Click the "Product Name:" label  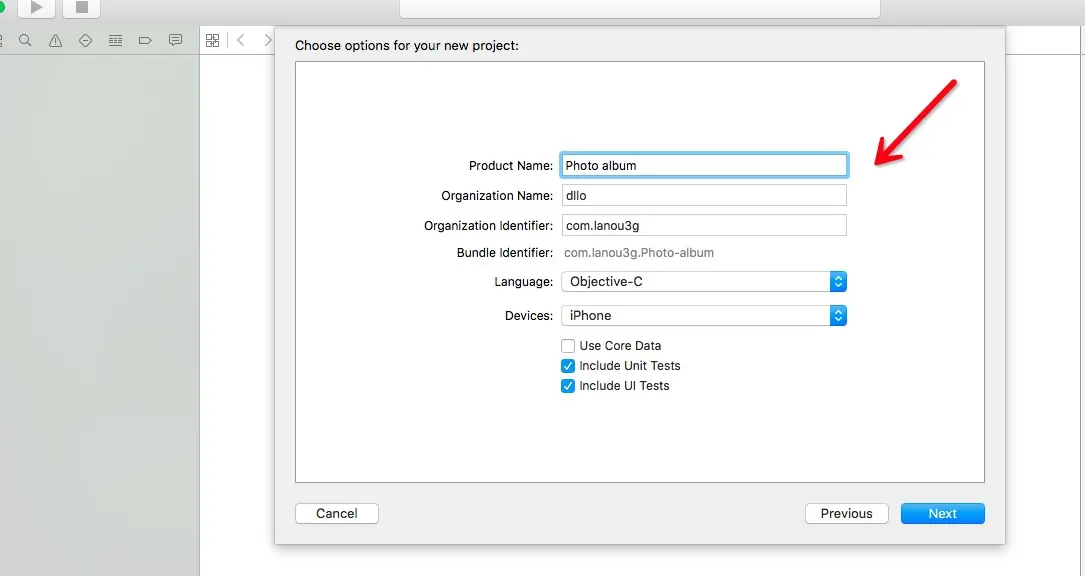(x=511, y=165)
